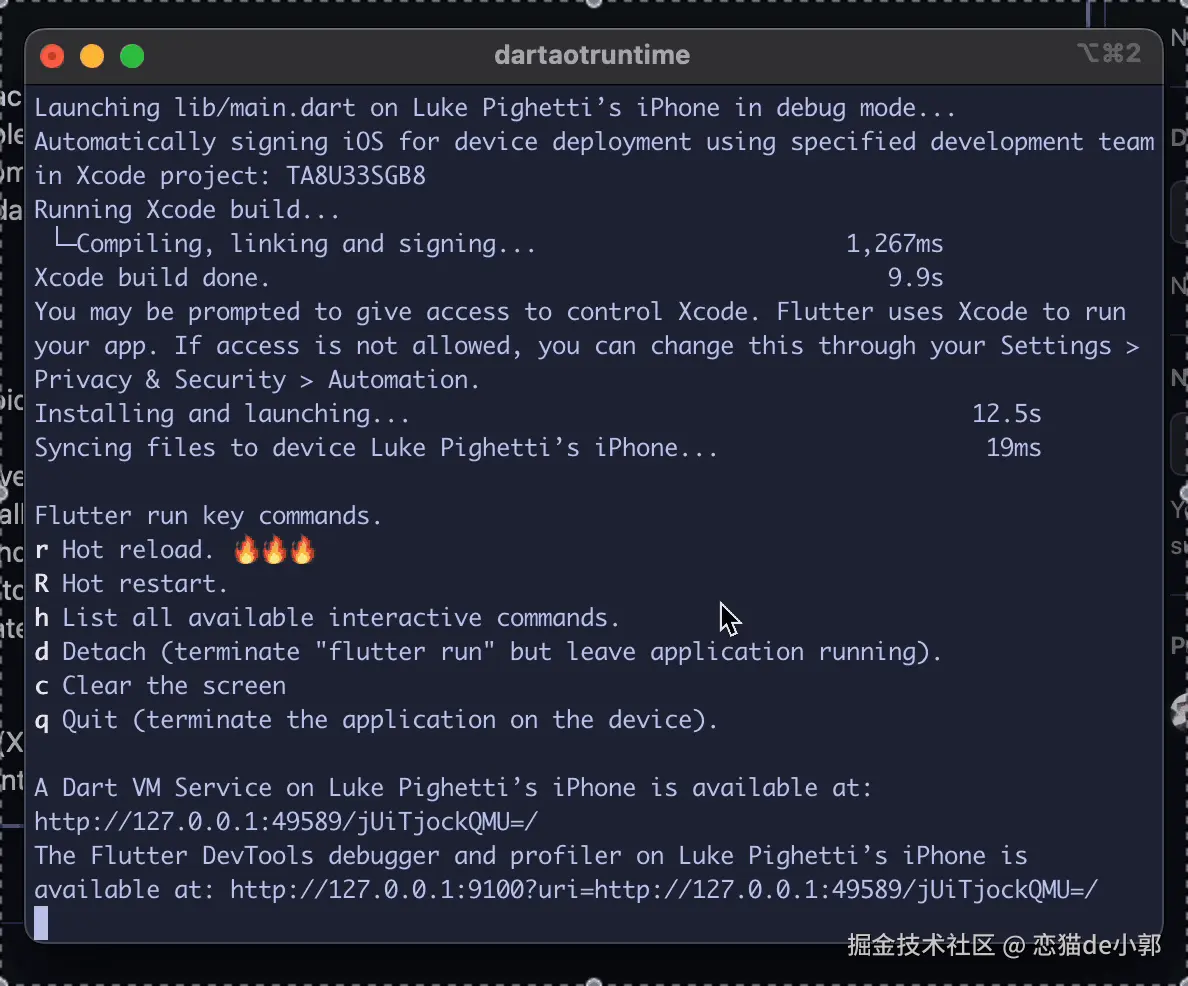Click the 9.9s Xcode build time
1188x986 pixels.
point(915,278)
